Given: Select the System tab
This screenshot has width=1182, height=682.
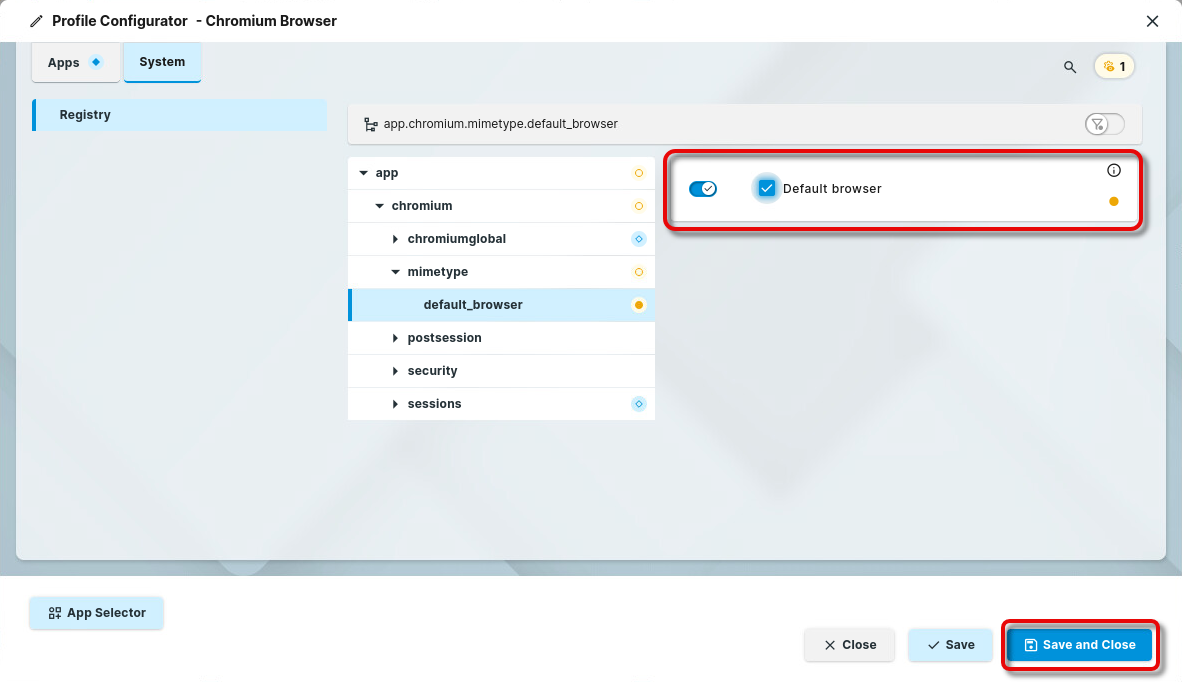Looking at the screenshot, I should click(x=162, y=62).
